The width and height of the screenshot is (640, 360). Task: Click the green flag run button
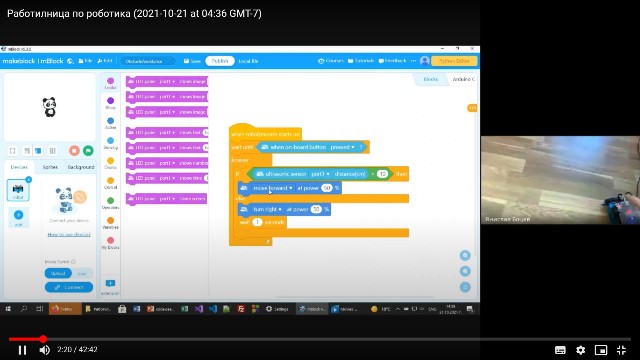[88, 151]
